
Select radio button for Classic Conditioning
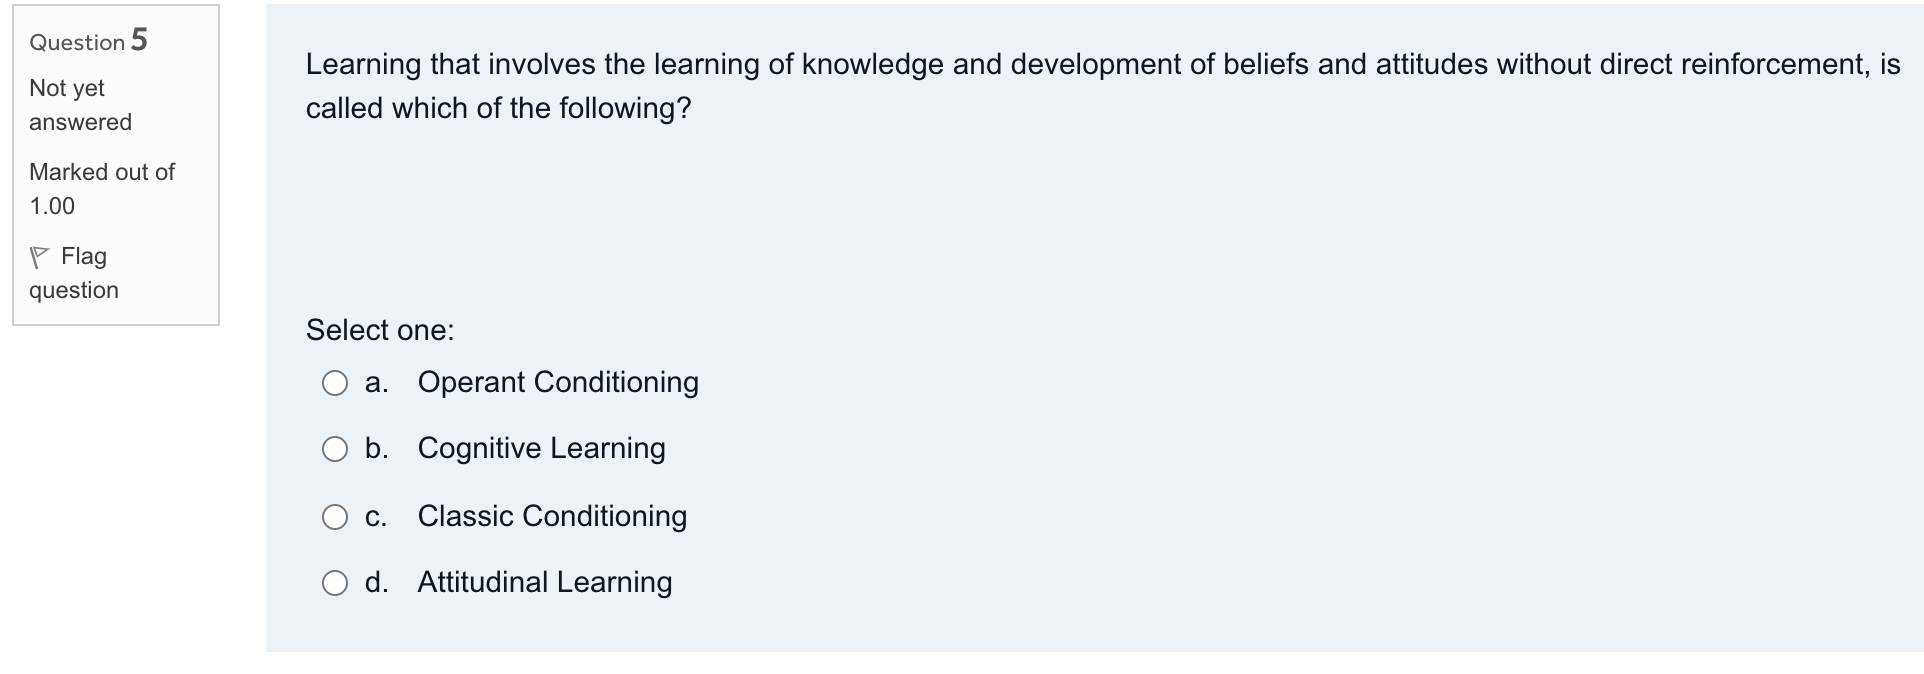click(x=335, y=516)
